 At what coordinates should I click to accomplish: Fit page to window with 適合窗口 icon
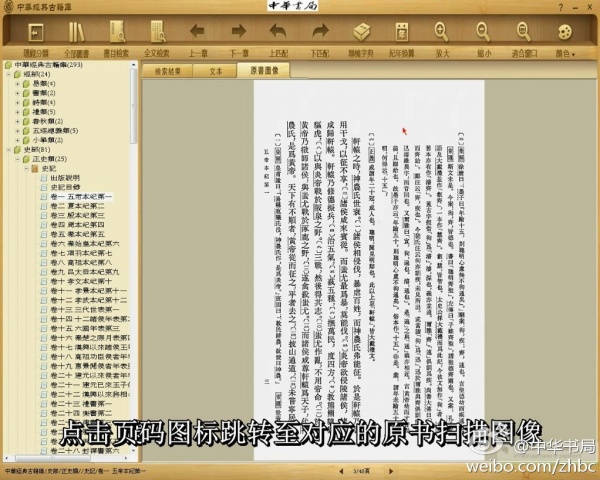524,32
